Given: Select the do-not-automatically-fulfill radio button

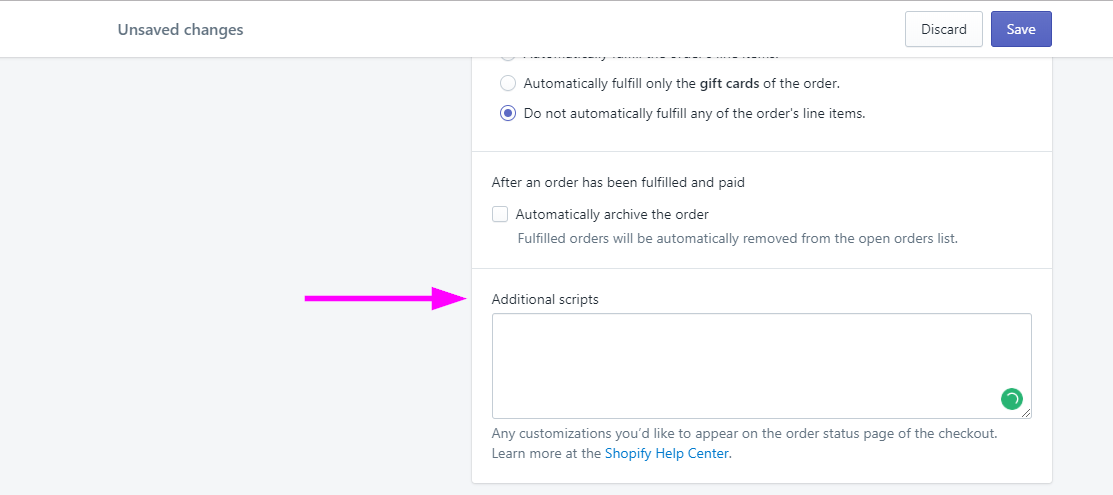Looking at the screenshot, I should click(508, 113).
